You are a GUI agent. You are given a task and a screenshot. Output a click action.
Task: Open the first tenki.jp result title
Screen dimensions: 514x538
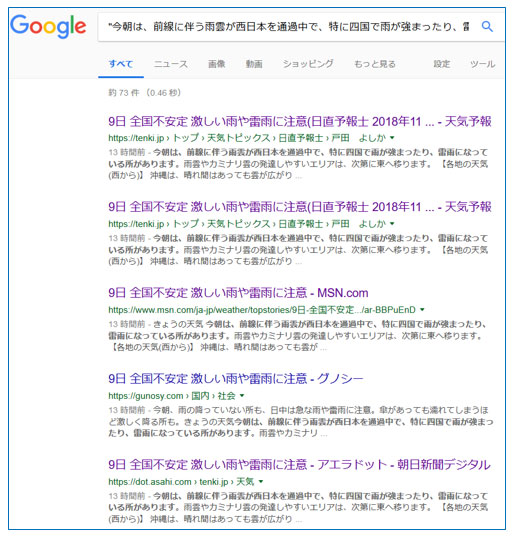coord(300,121)
